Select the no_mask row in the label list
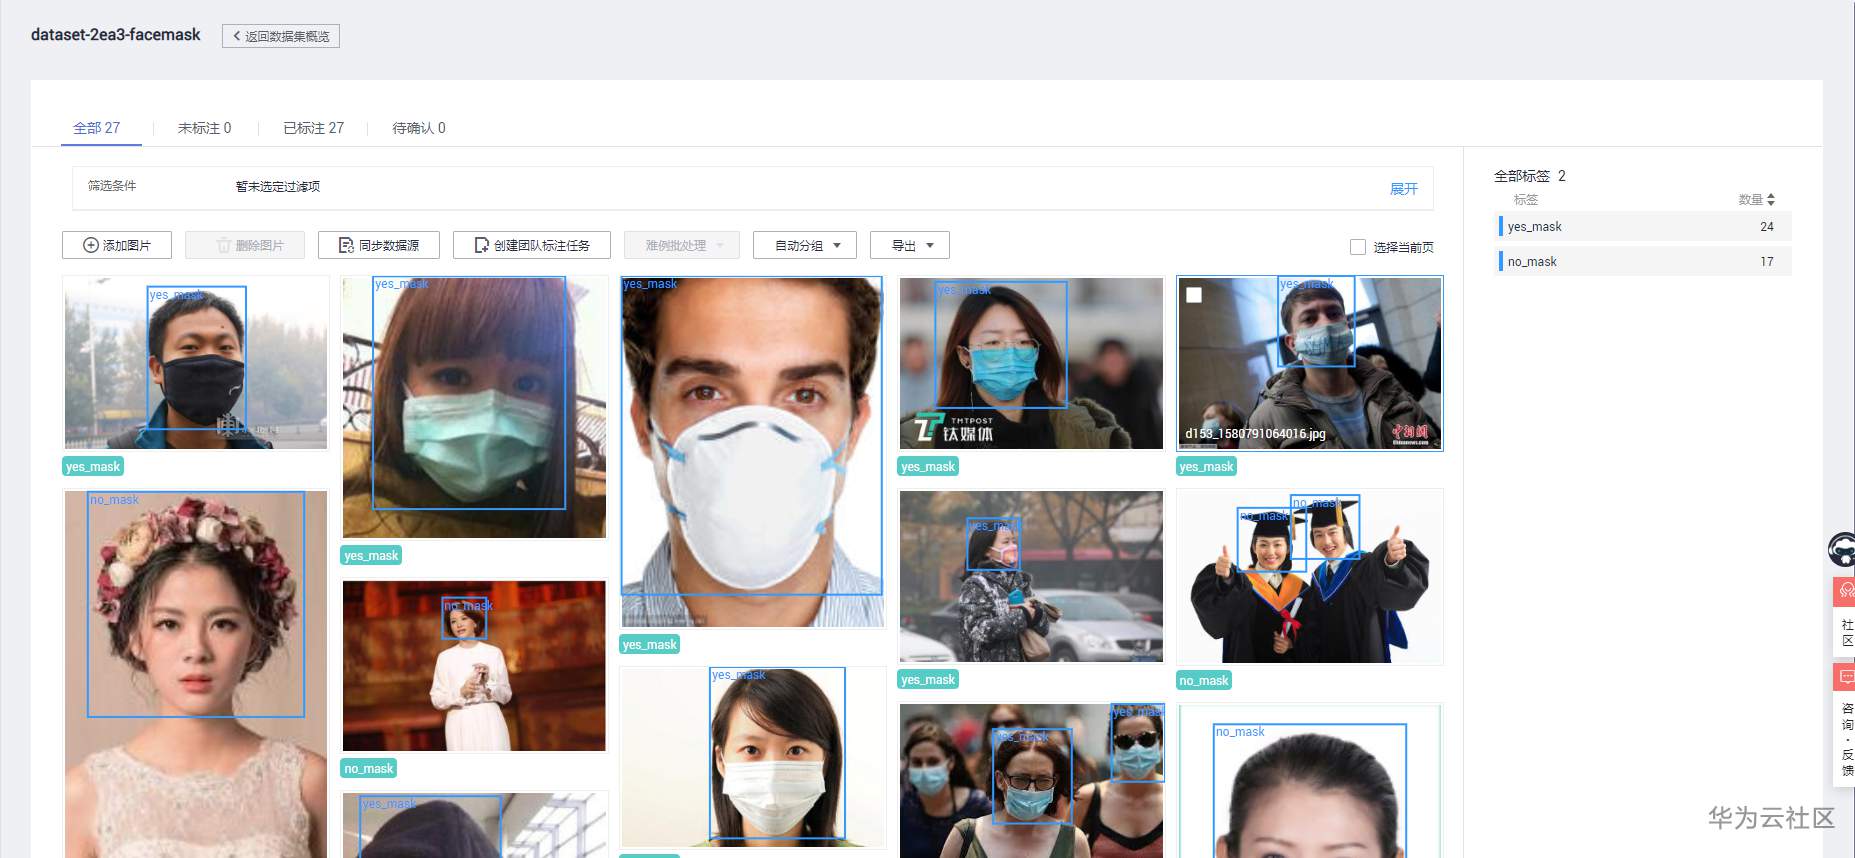1855x858 pixels. coord(1643,262)
